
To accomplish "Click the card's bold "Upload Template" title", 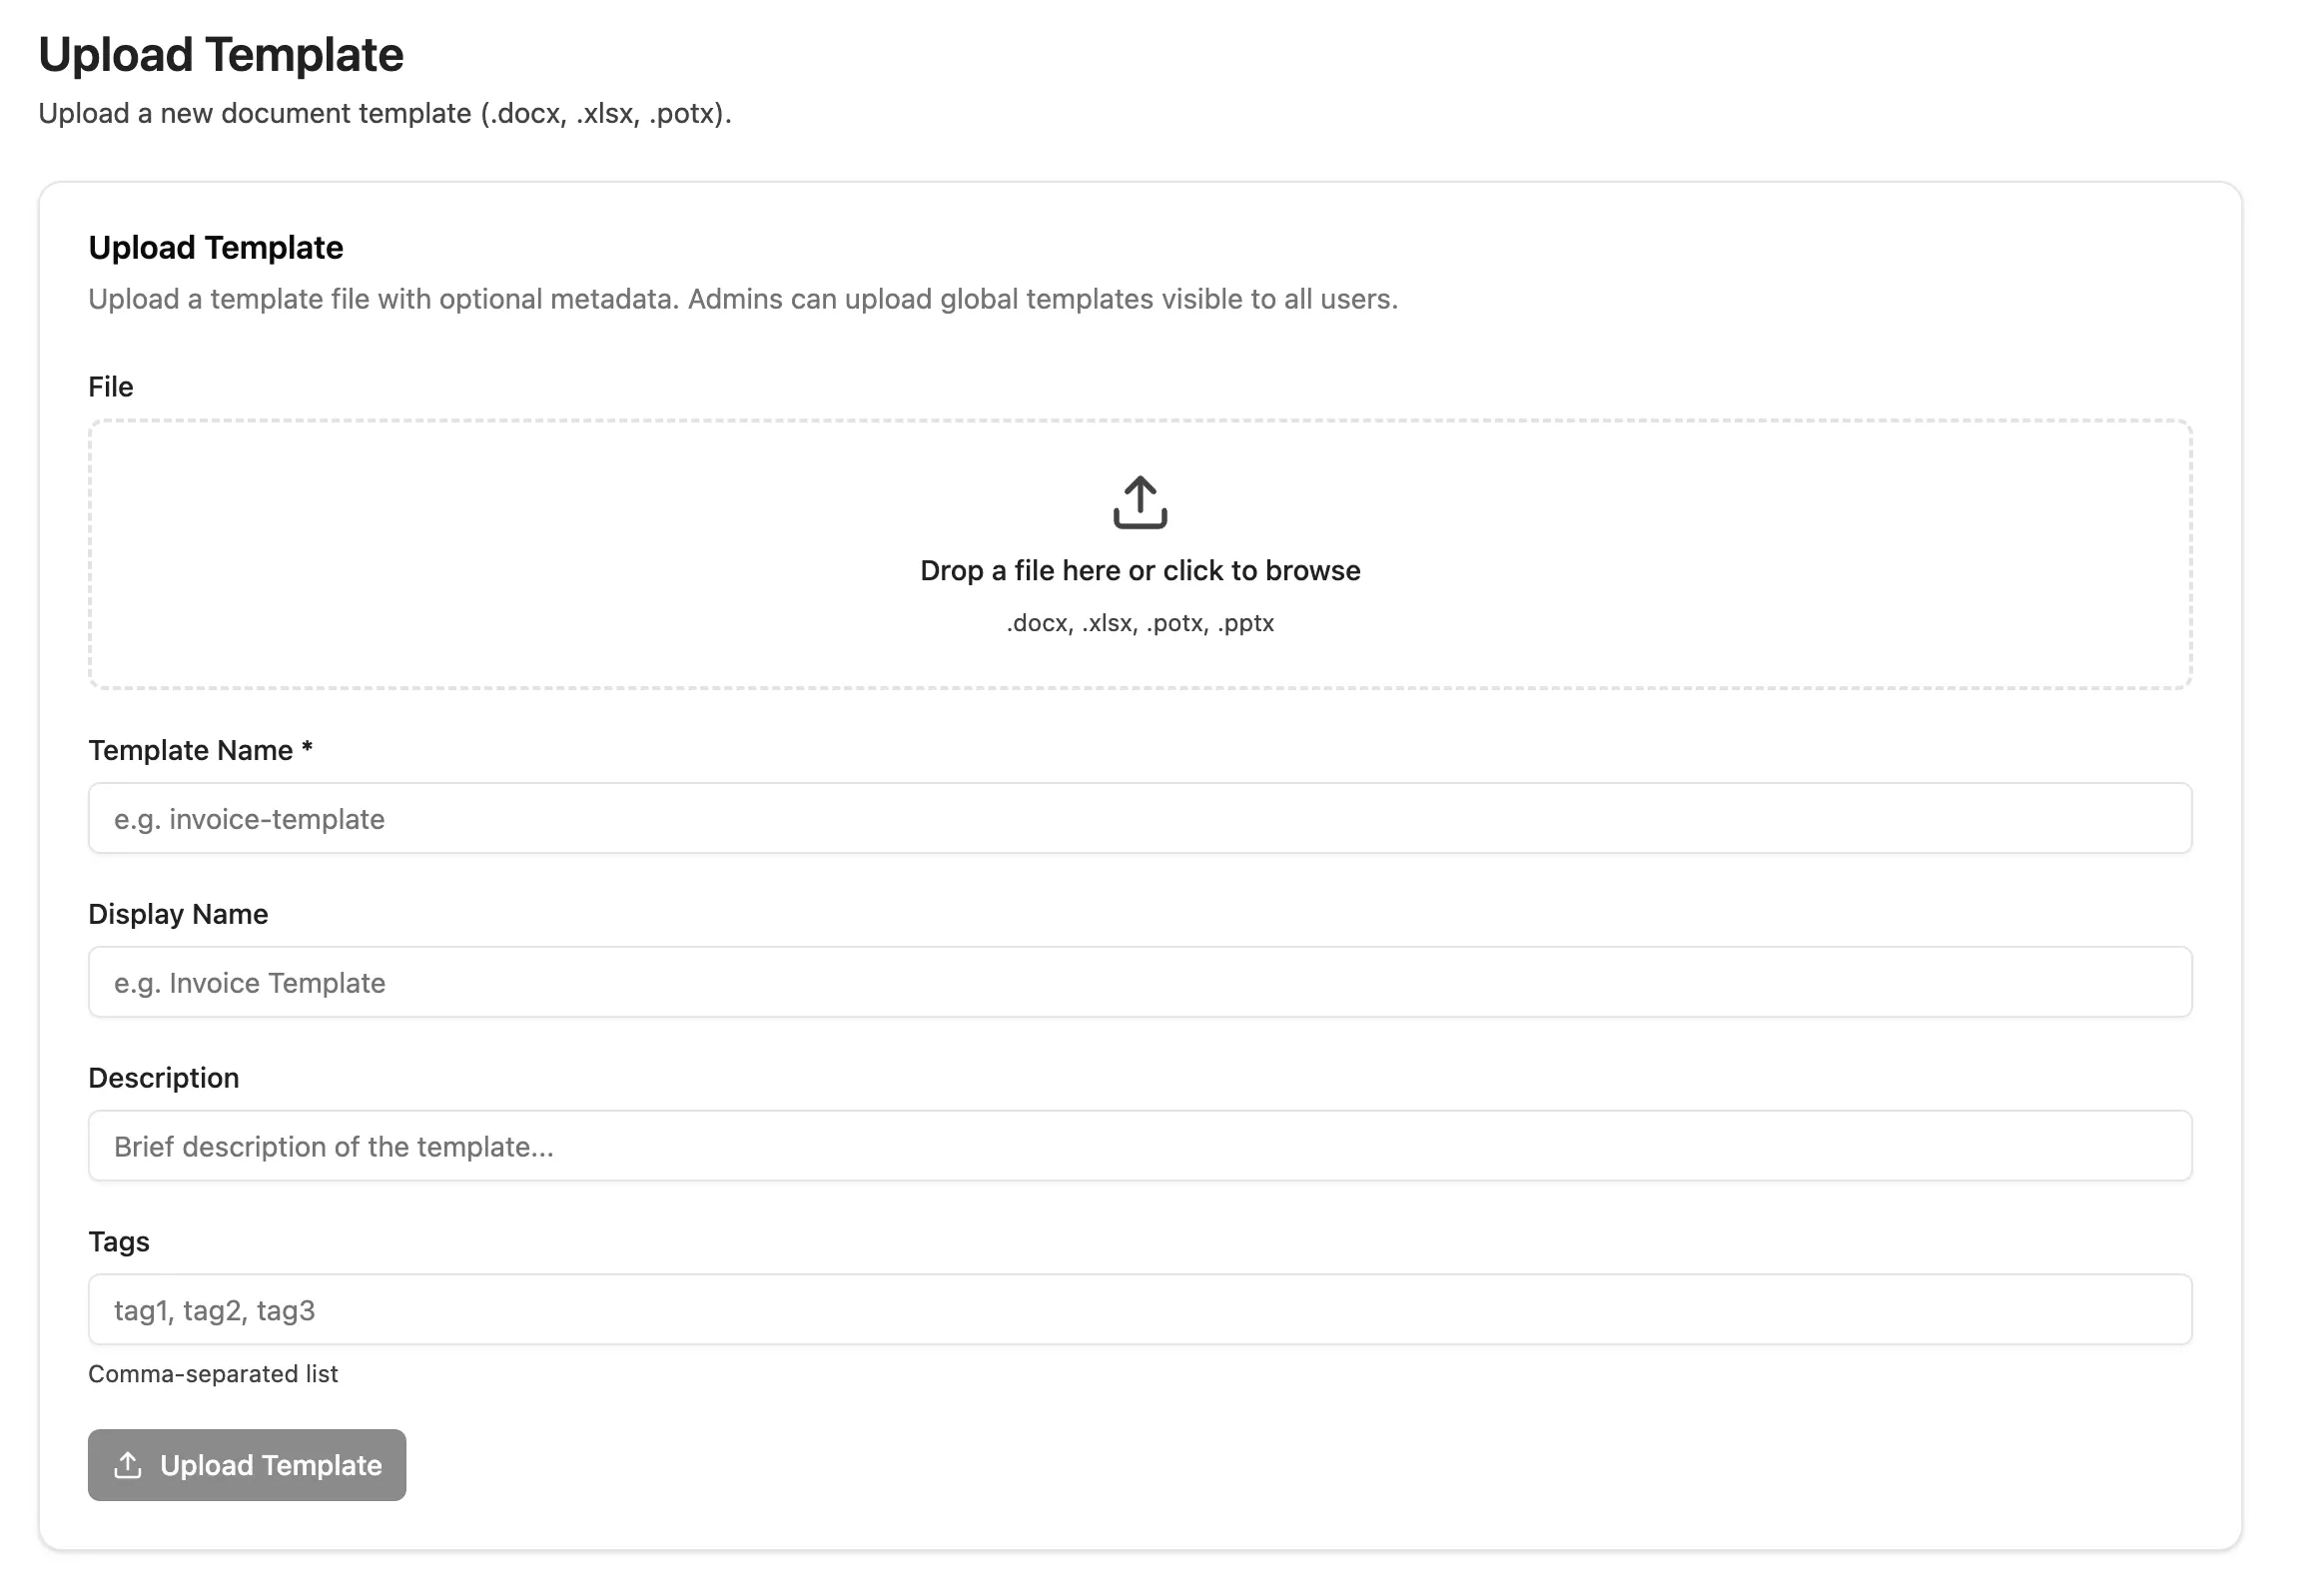I will pos(216,247).
